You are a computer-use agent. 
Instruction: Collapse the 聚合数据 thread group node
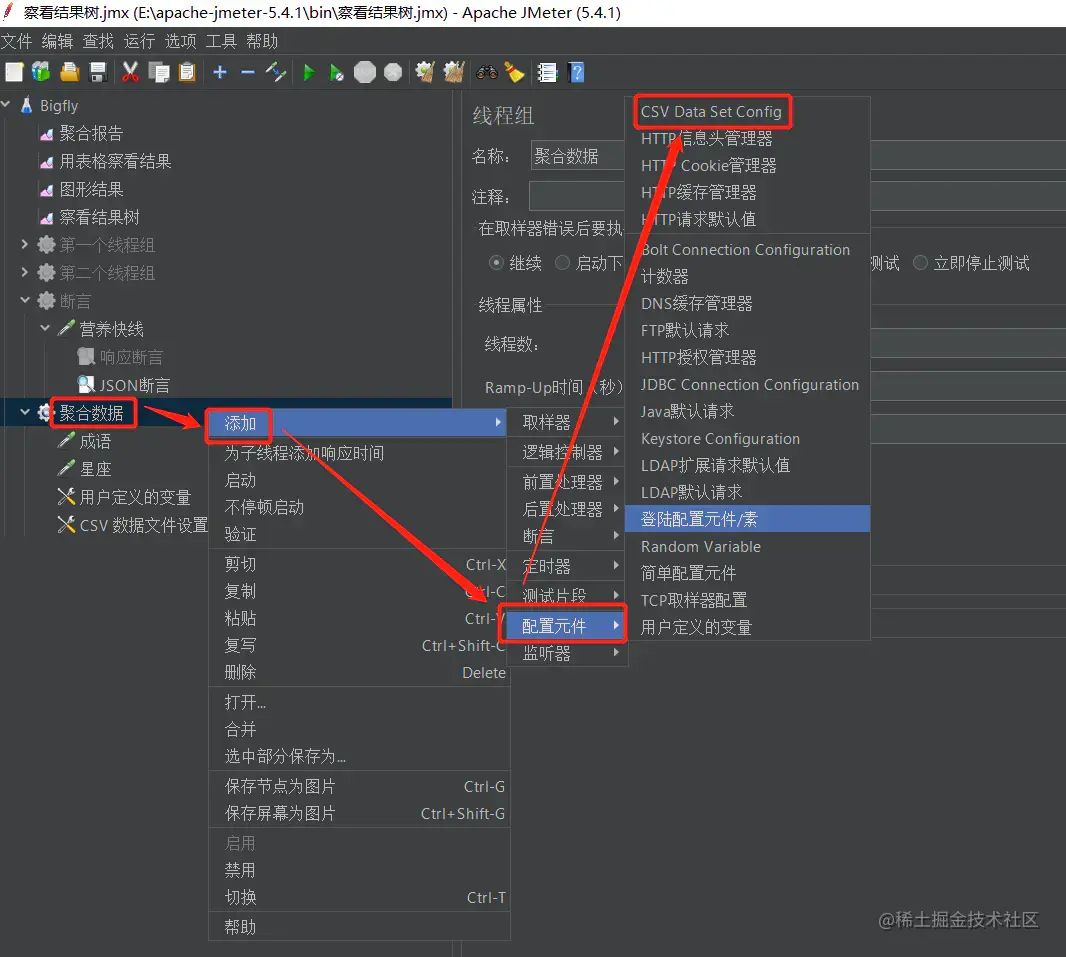coord(24,412)
